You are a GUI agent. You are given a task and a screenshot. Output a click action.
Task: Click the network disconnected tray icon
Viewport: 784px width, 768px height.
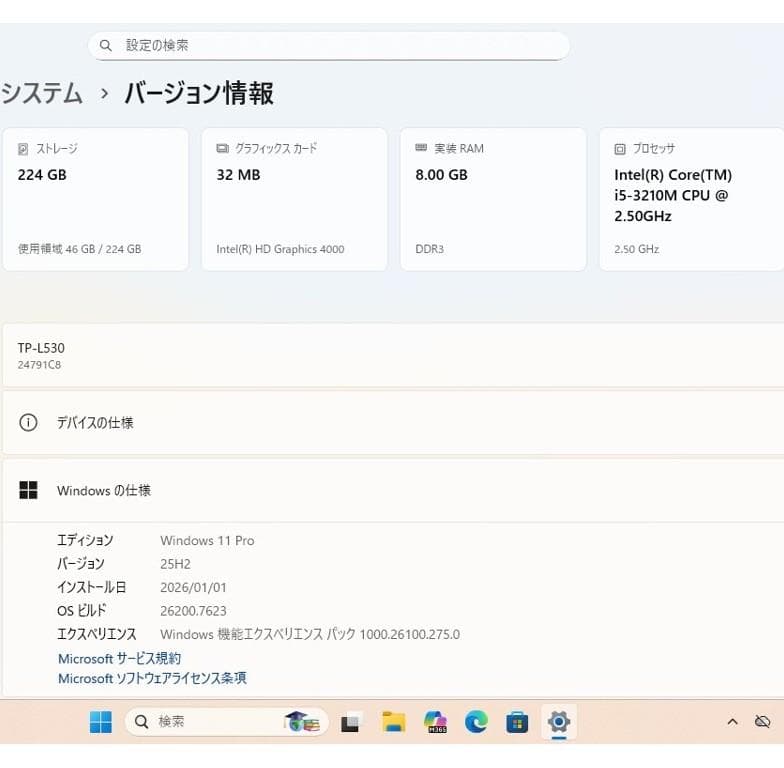[762, 722]
